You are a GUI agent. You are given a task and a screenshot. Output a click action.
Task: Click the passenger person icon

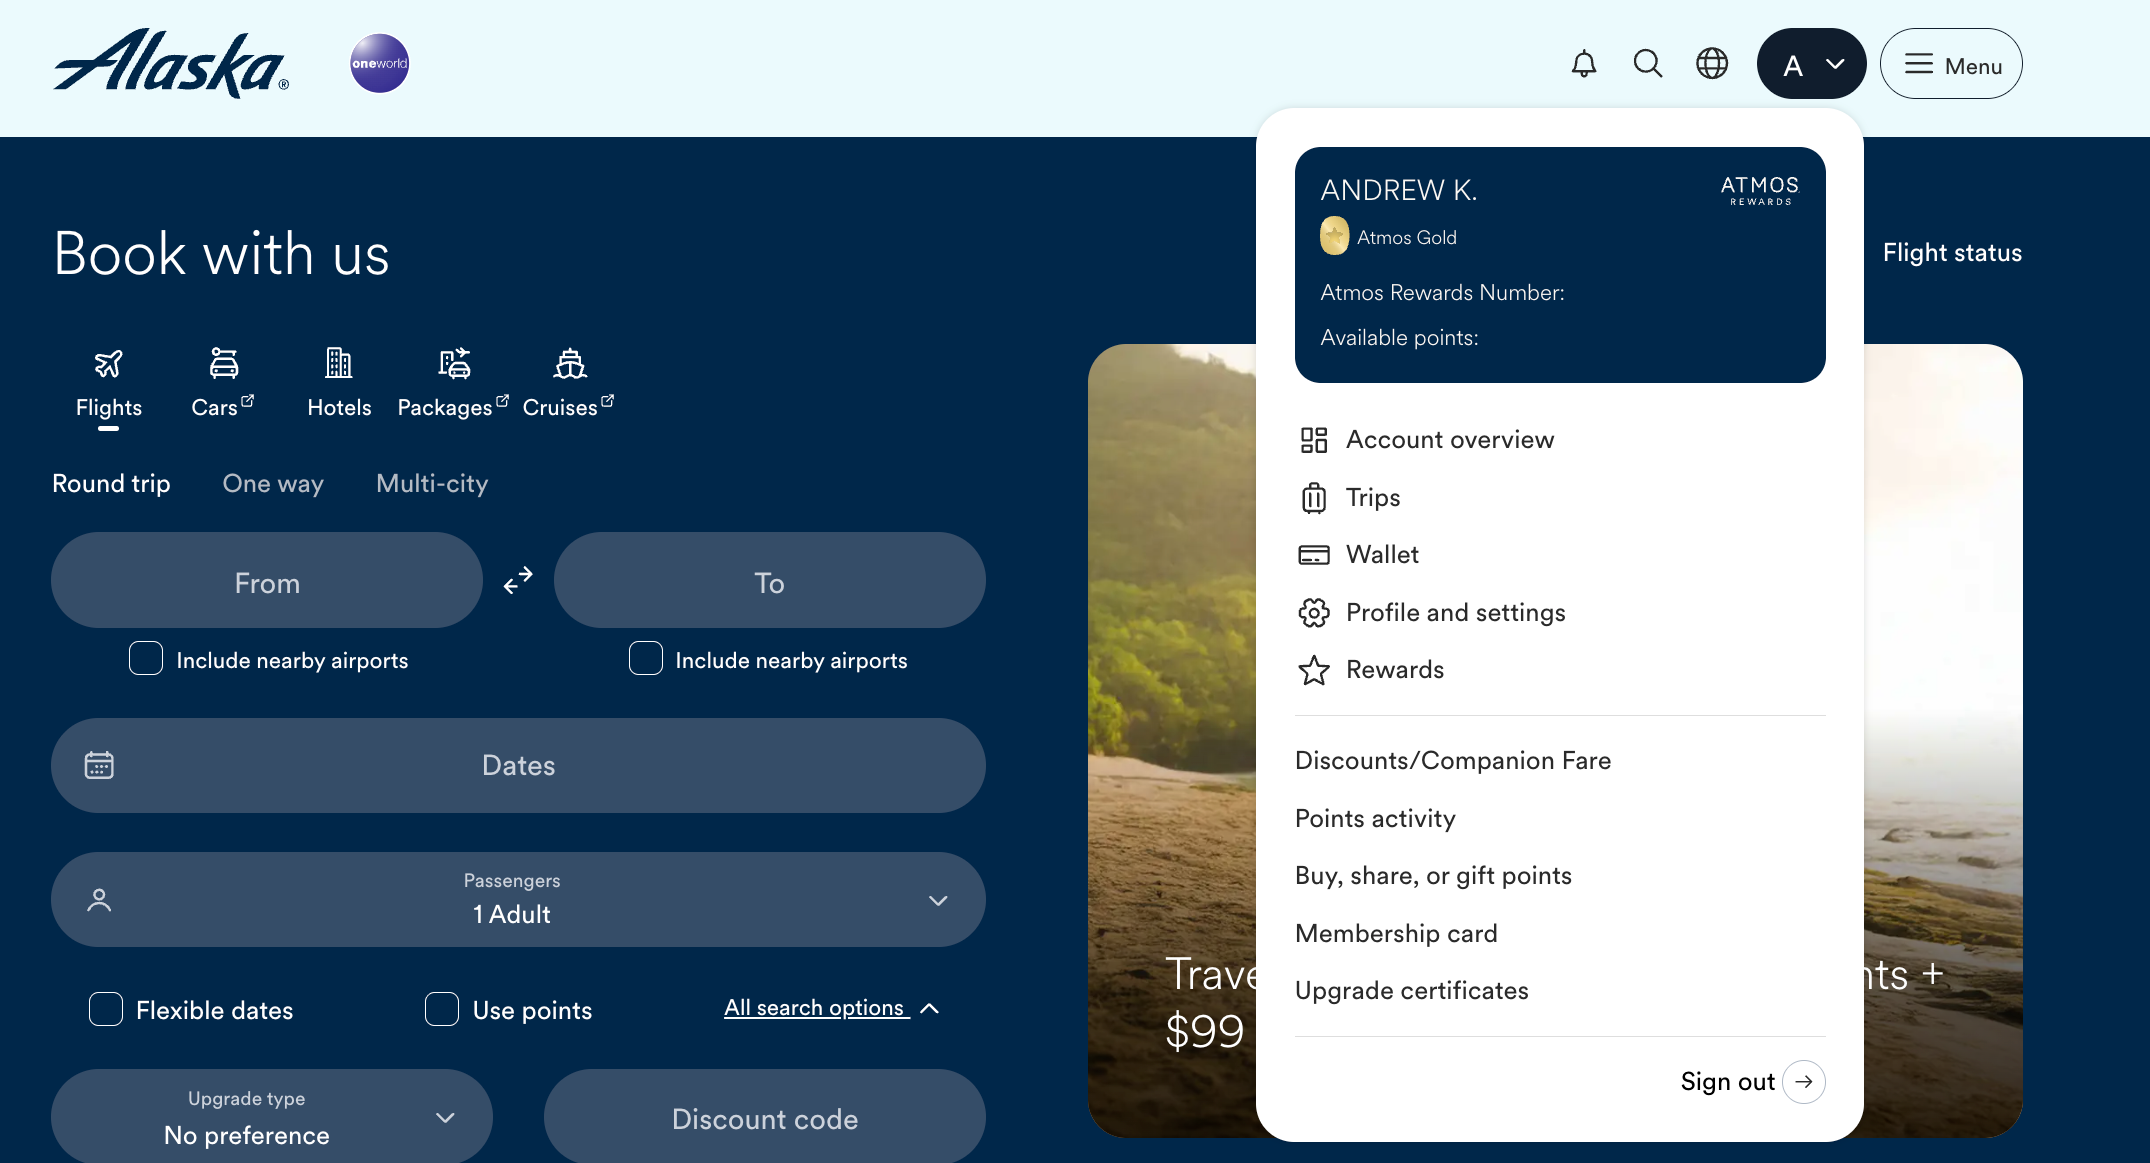(99, 900)
